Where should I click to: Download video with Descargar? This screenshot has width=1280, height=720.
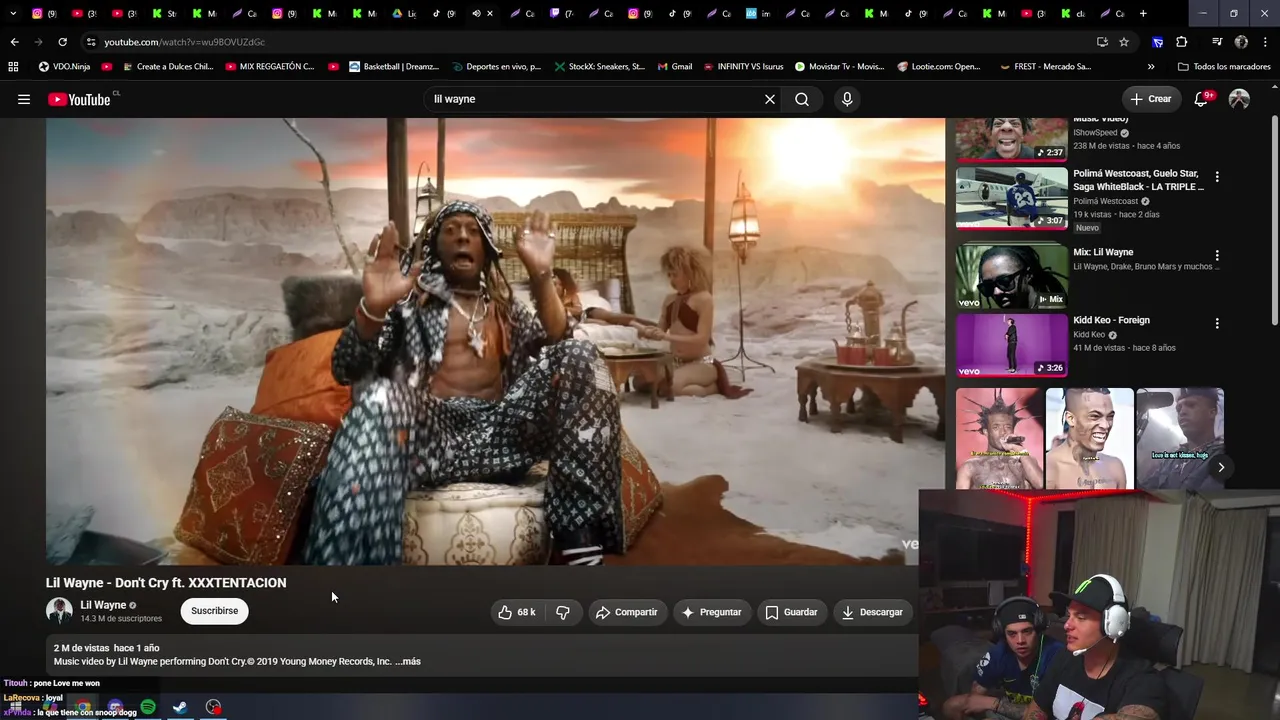coord(872,612)
